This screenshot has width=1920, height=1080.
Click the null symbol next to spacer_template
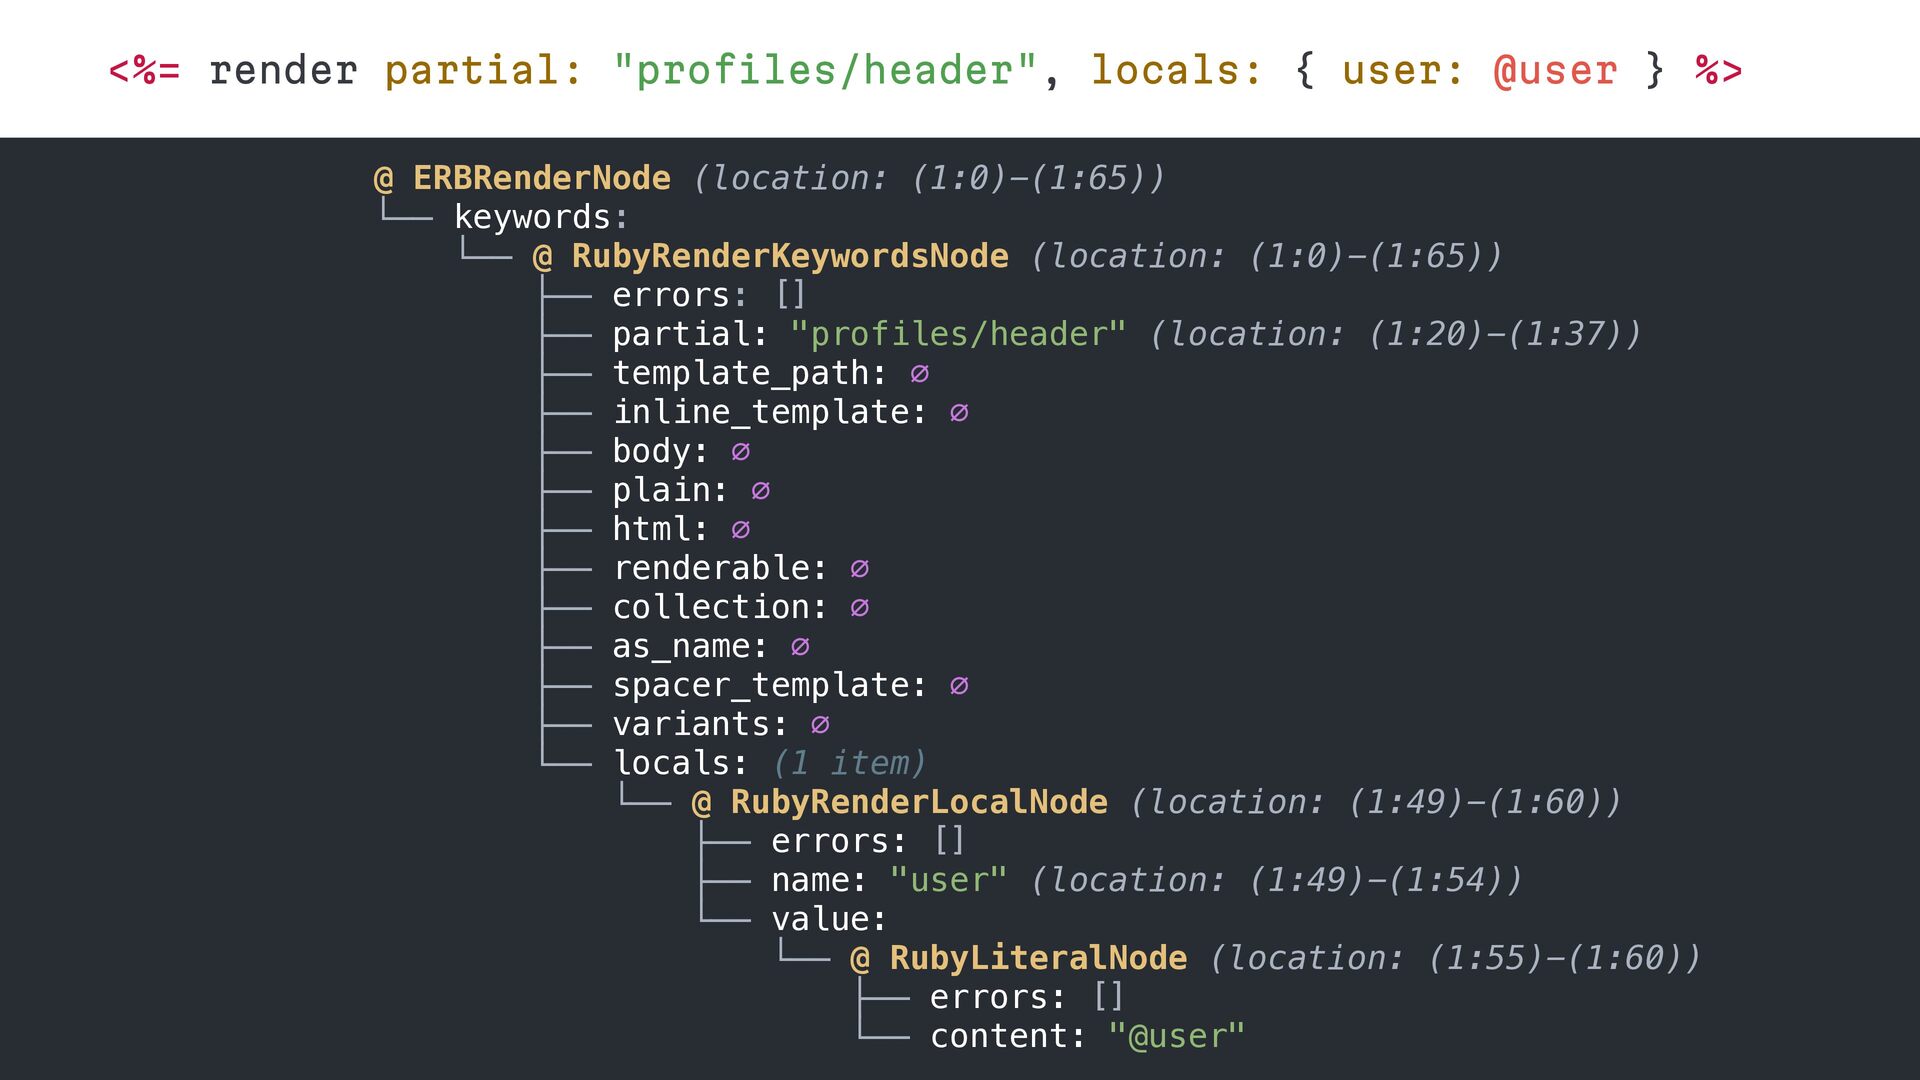tap(959, 686)
